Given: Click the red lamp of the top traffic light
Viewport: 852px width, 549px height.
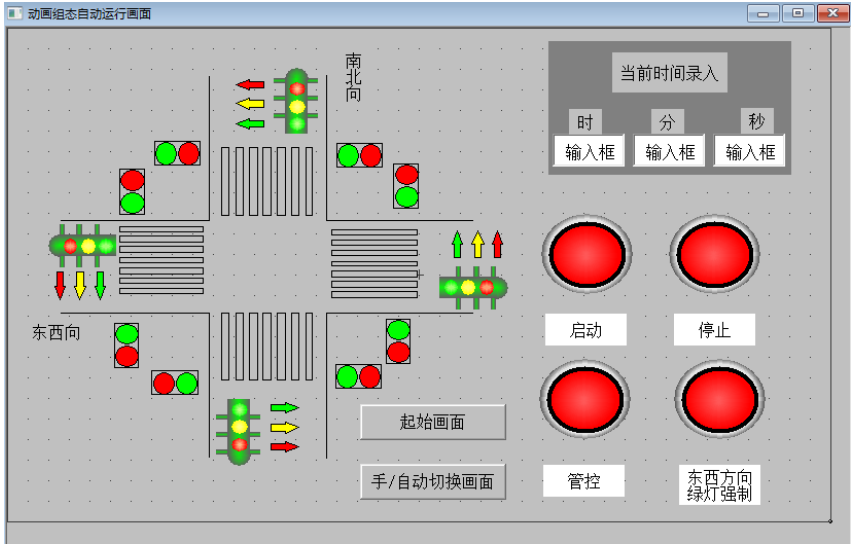Looking at the screenshot, I should click(x=297, y=89).
